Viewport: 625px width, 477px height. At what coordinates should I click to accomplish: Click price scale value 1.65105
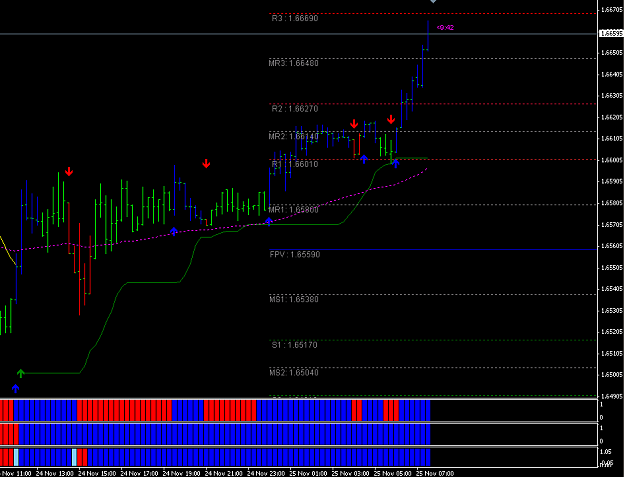(611, 353)
